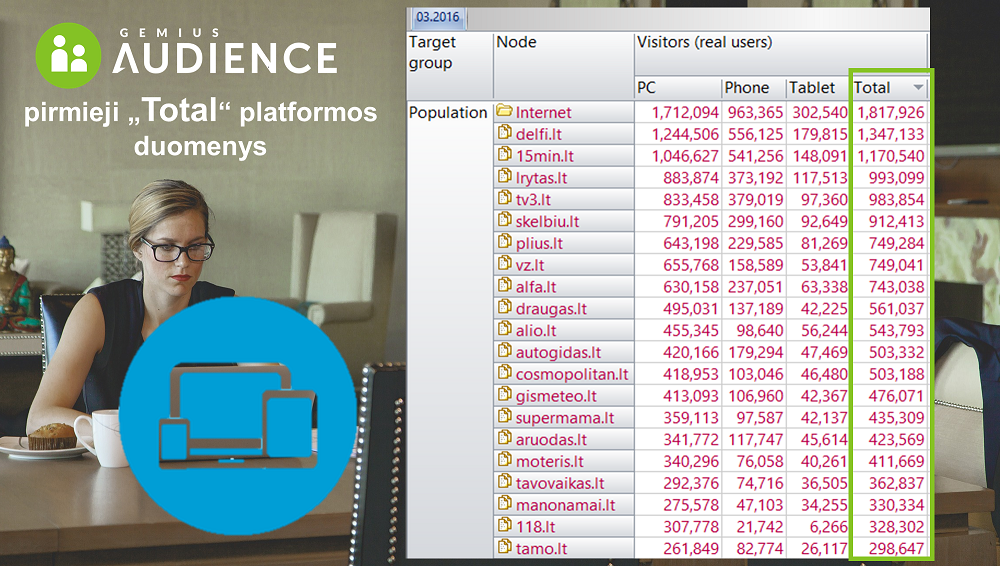The height and width of the screenshot is (566, 1000).
Task: Click the tv3.lt page icon
Action: pyautogui.click(x=504, y=198)
